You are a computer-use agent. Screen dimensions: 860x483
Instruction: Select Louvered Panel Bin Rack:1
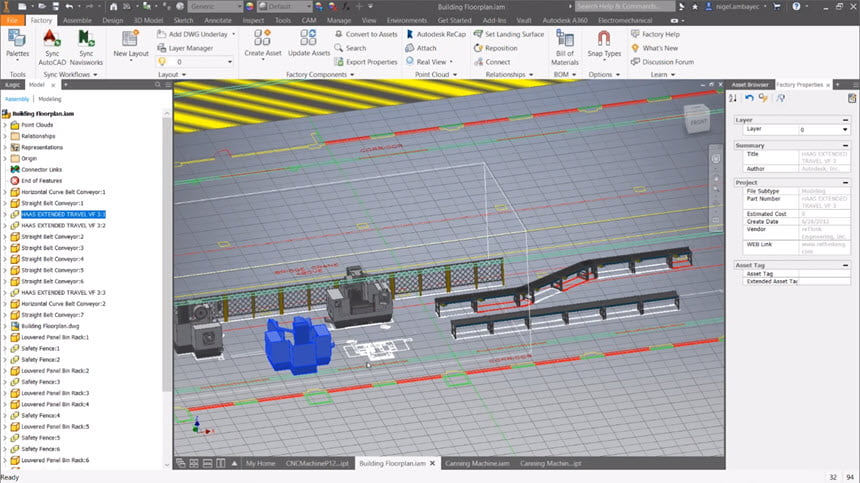pyautogui.click(x=55, y=337)
